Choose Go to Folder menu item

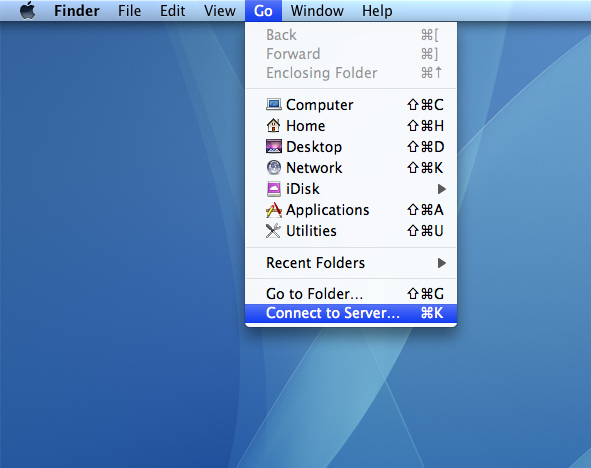pyautogui.click(x=351, y=294)
